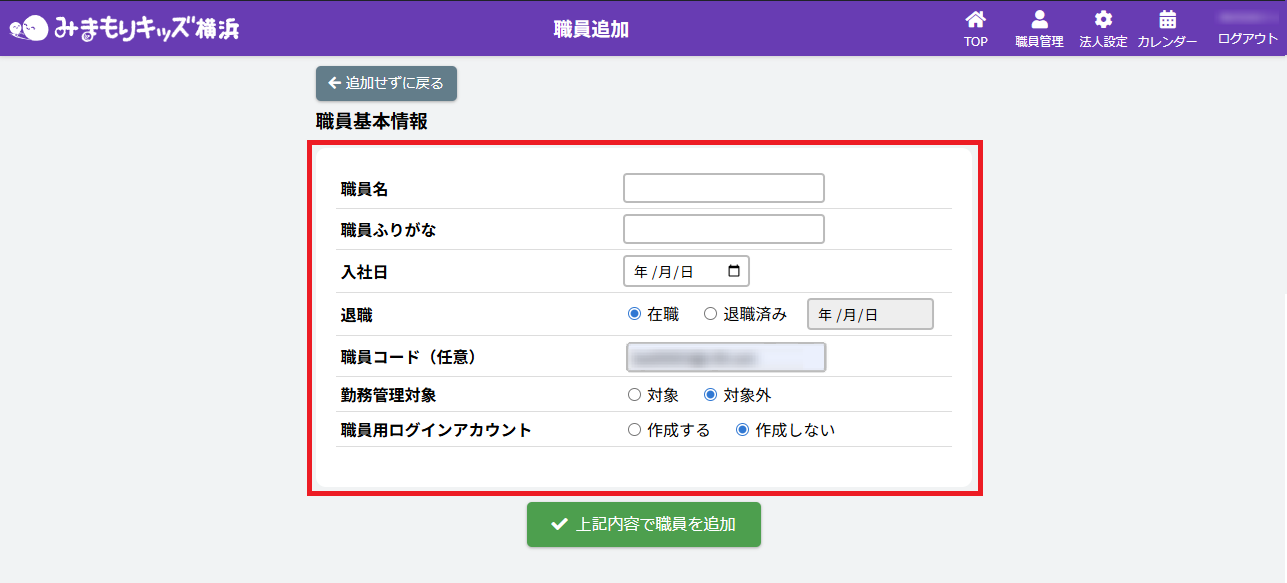Open the カレンダー calendar icon
The image size is (1287, 583).
tap(1167, 20)
